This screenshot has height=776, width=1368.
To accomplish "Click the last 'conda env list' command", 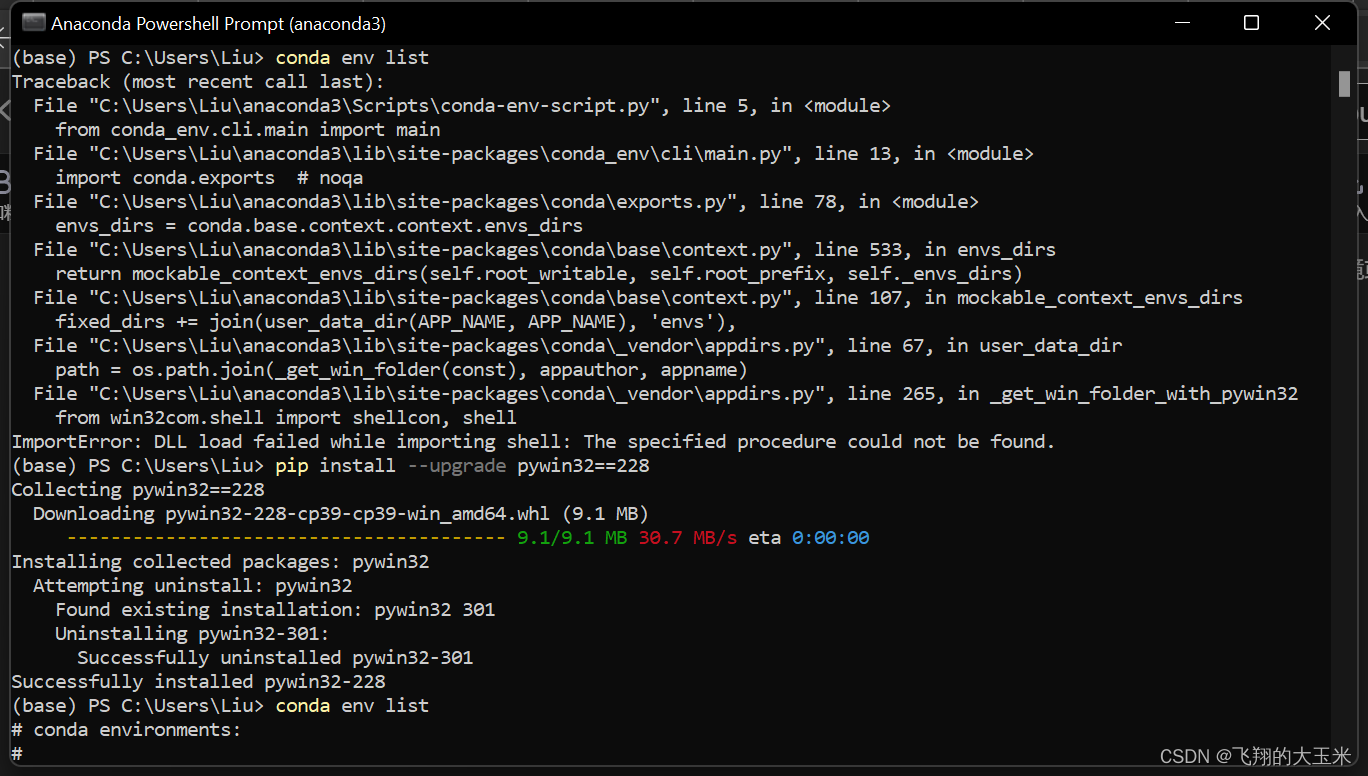I will point(352,705).
